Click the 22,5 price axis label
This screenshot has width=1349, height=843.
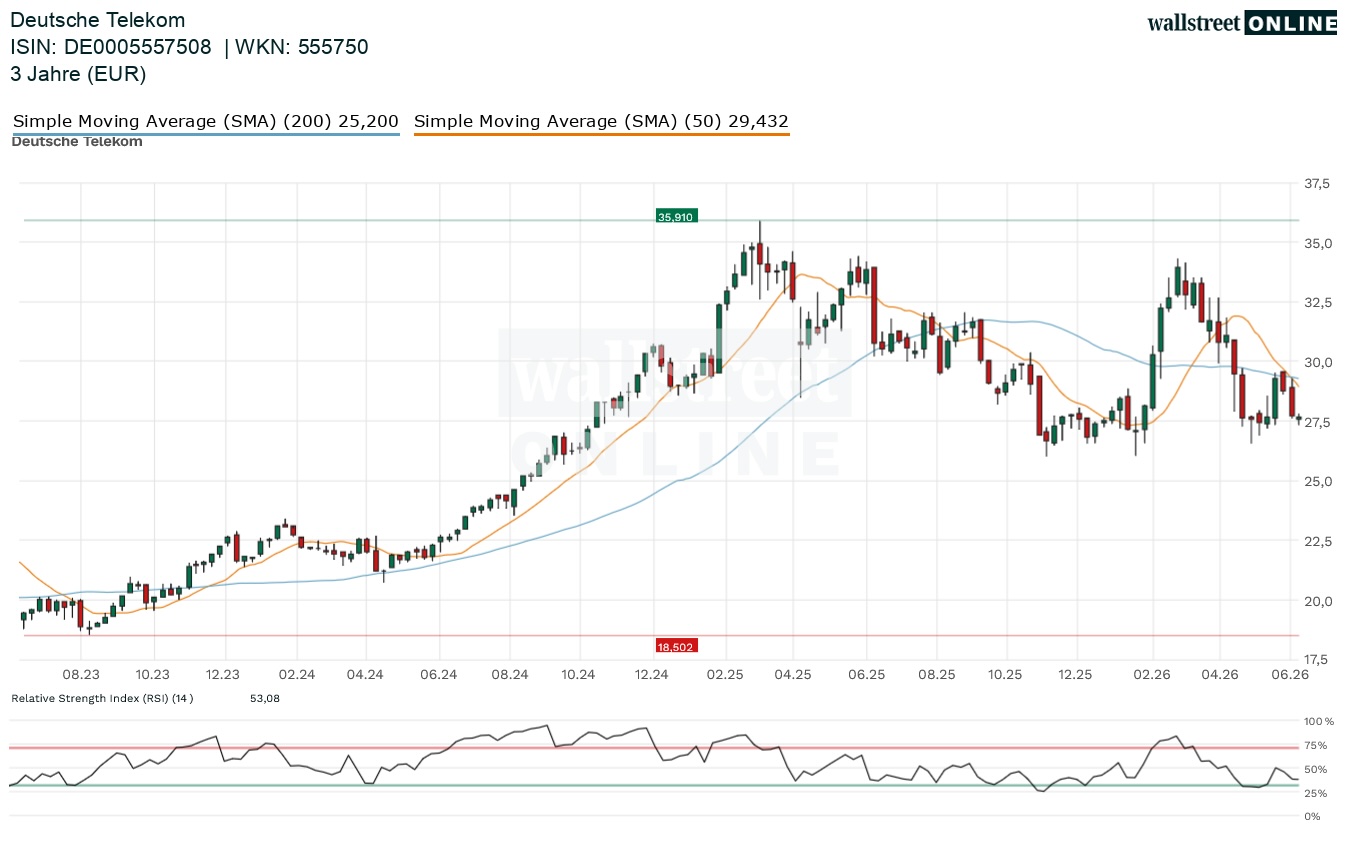click(x=1318, y=541)
